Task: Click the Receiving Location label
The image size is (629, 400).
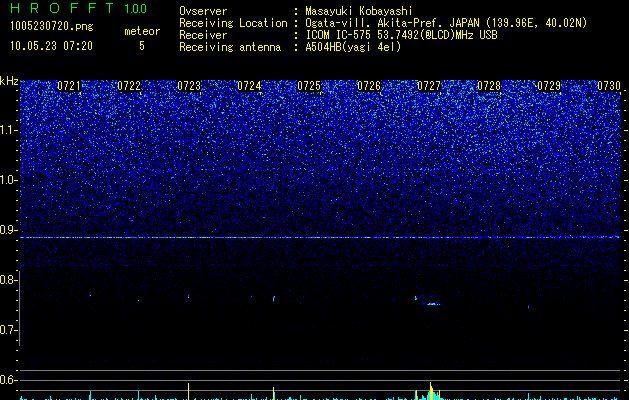Action: (x=233, y=23)
